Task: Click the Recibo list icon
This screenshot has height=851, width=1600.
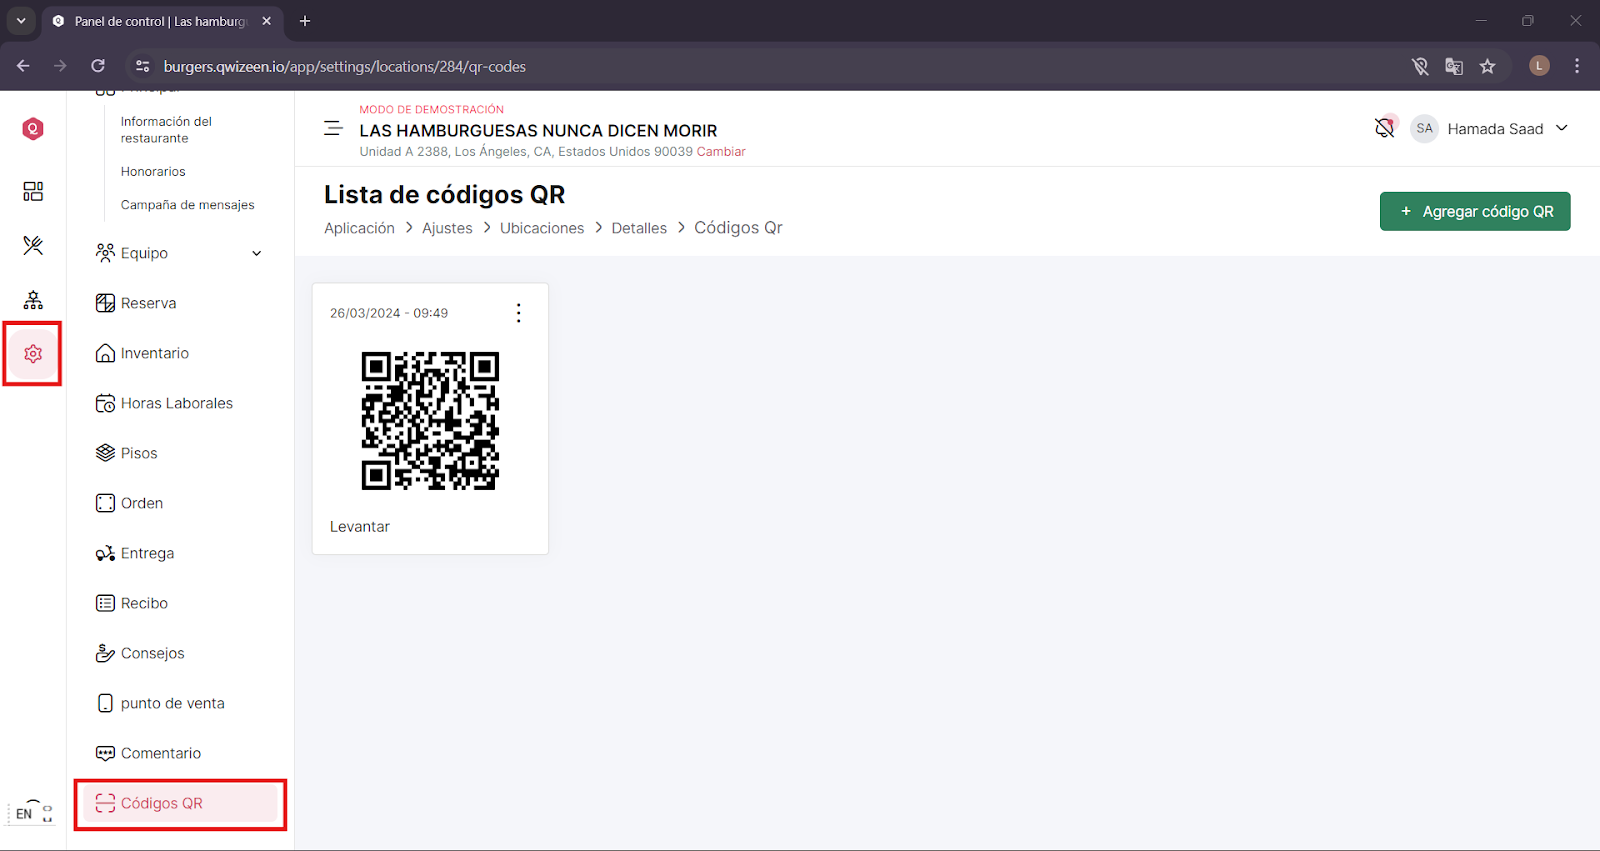Action: pos(105,603)
